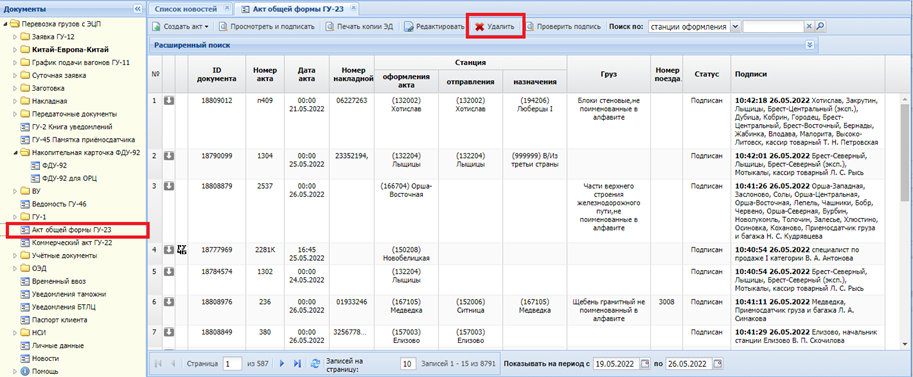Clear the search field with X icon
913x377 pixels.
pyautogui.click(x=809, y=27)
